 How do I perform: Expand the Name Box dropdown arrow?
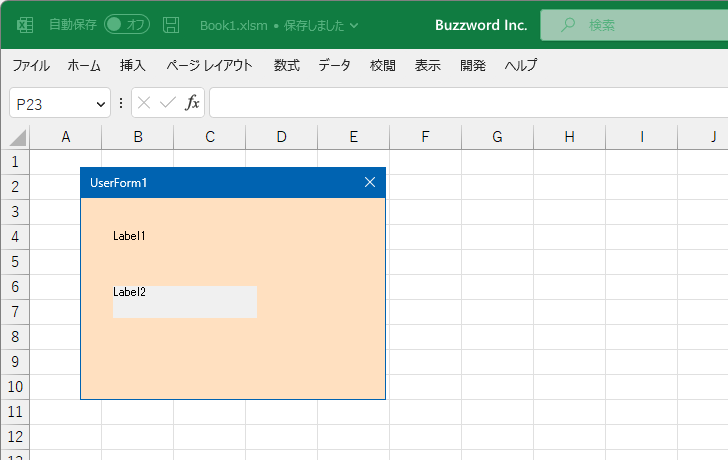coord(100,103)
